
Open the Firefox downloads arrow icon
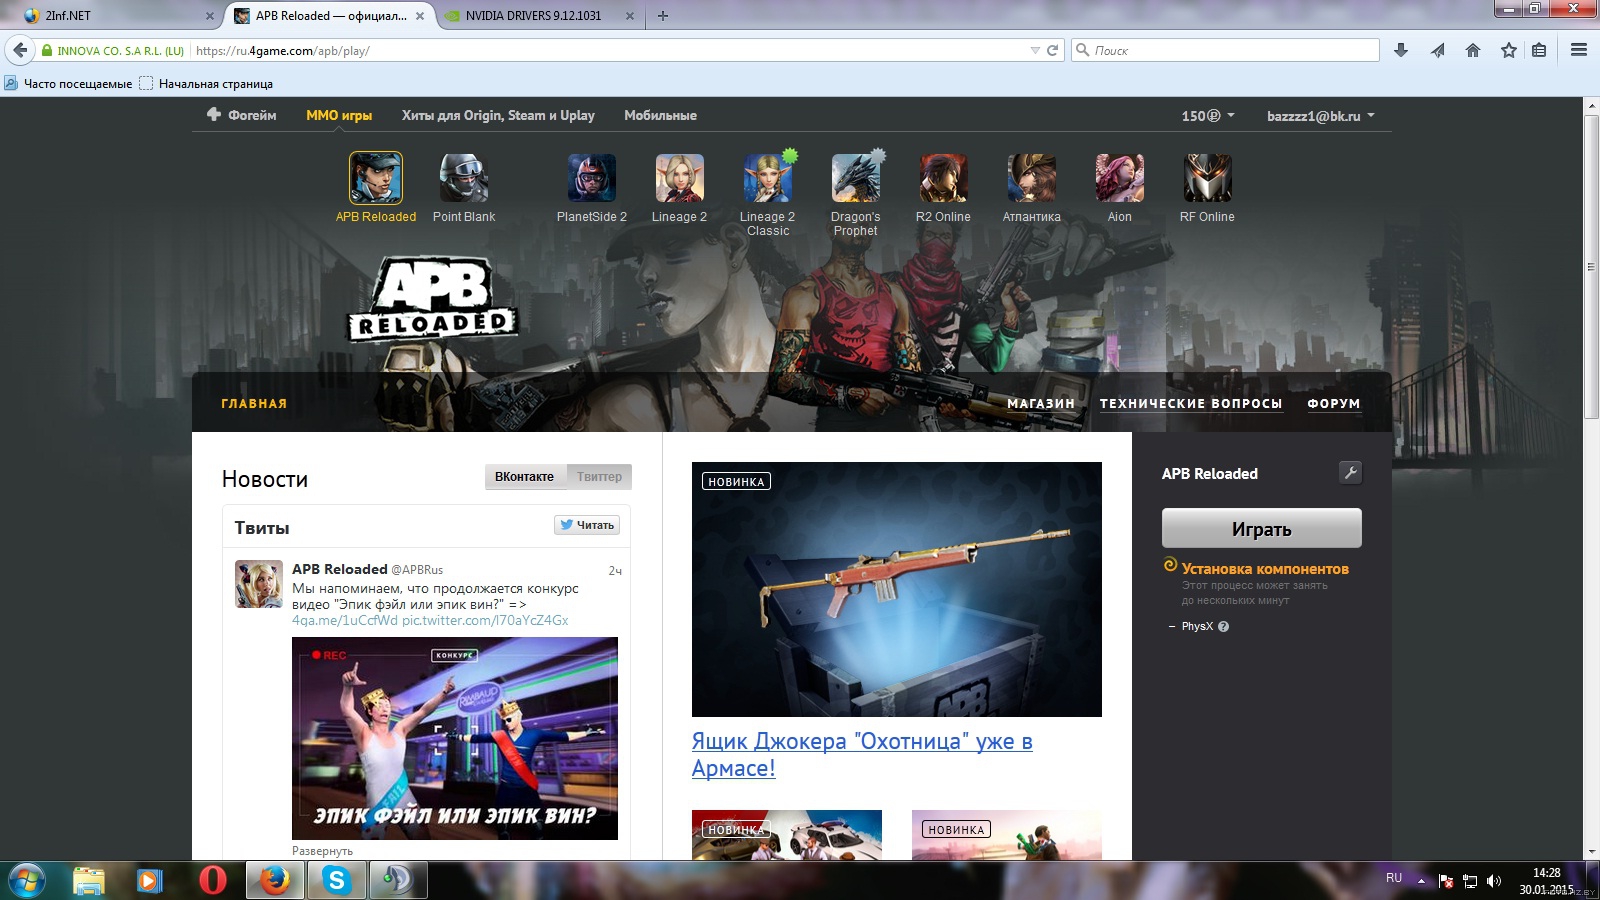[x=1401, y=50]
